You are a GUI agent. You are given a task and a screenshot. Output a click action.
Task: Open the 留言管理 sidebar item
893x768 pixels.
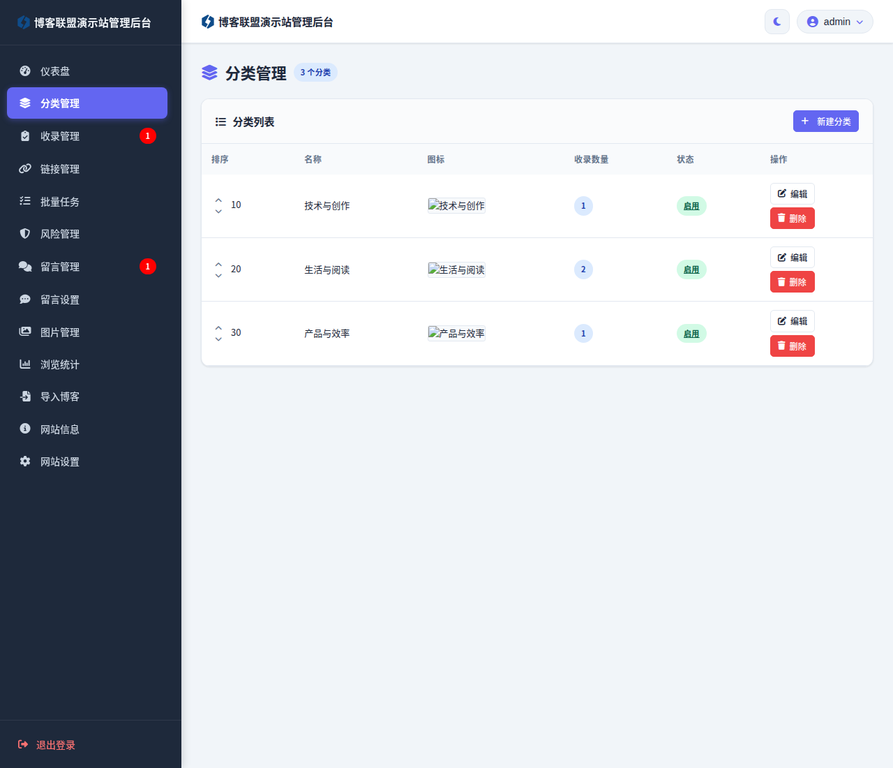click(87, 266)
